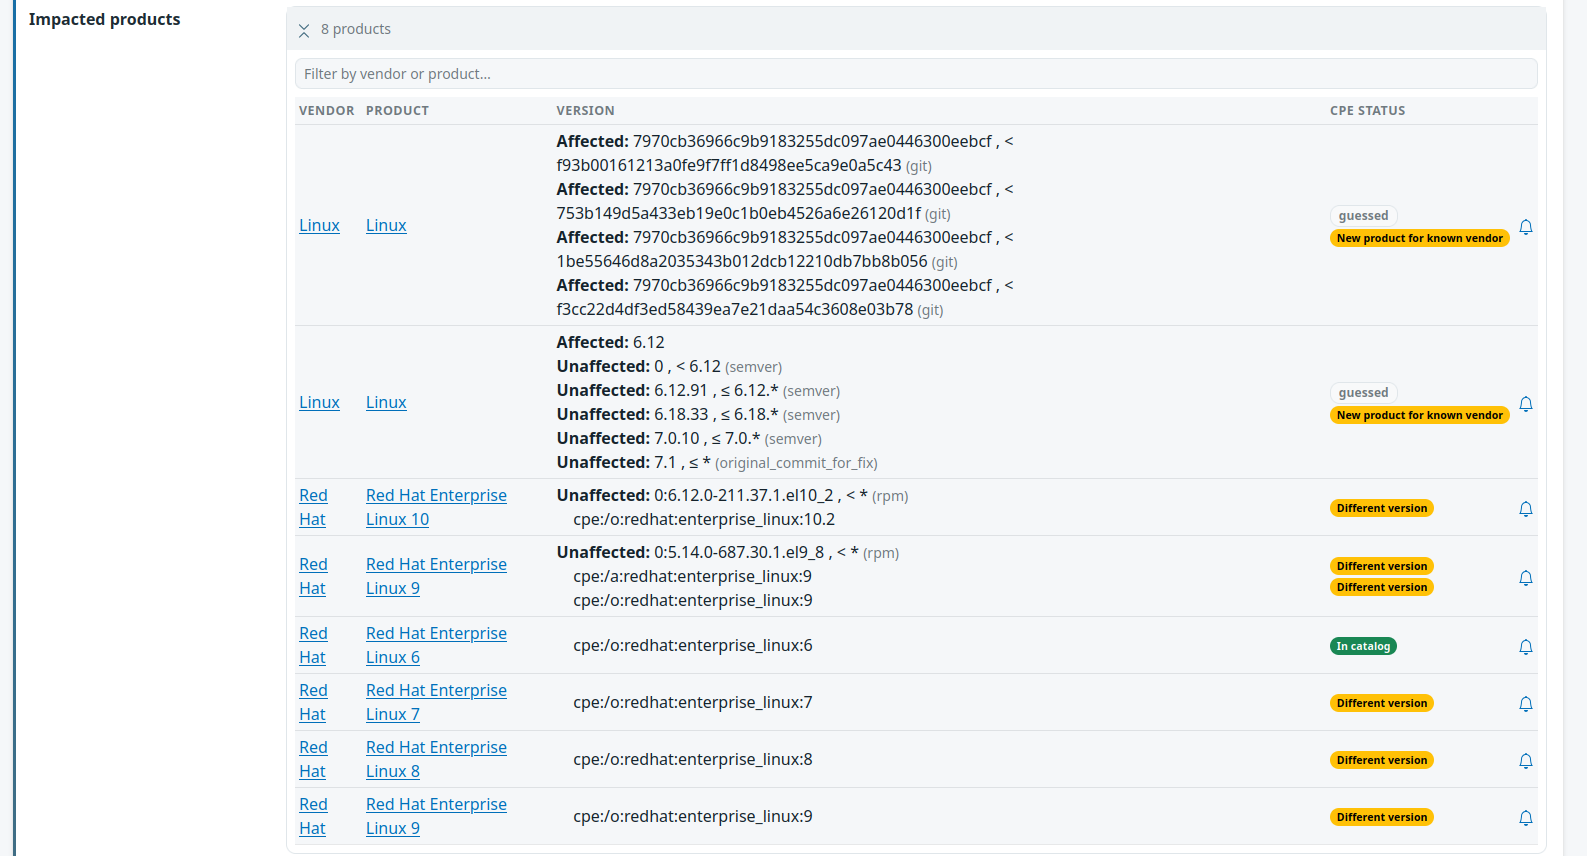The width and height of the screenshot is (1587, 856).
Task: Click Different version badge for Linux 10
Action: [x=1382, y=508]
